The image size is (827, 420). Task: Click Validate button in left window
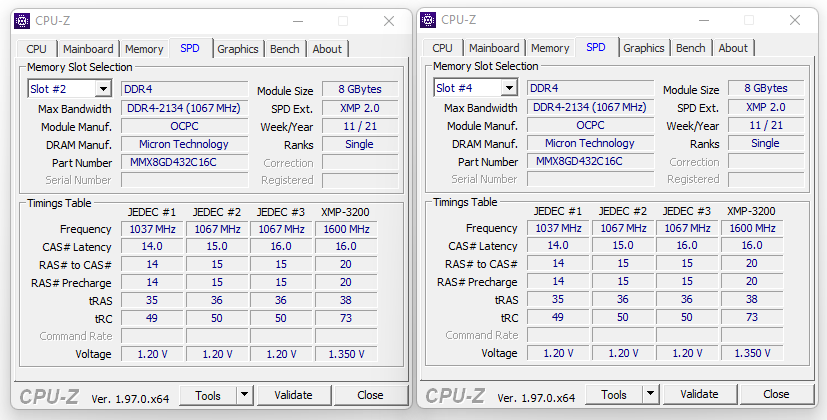coord(294,395)
